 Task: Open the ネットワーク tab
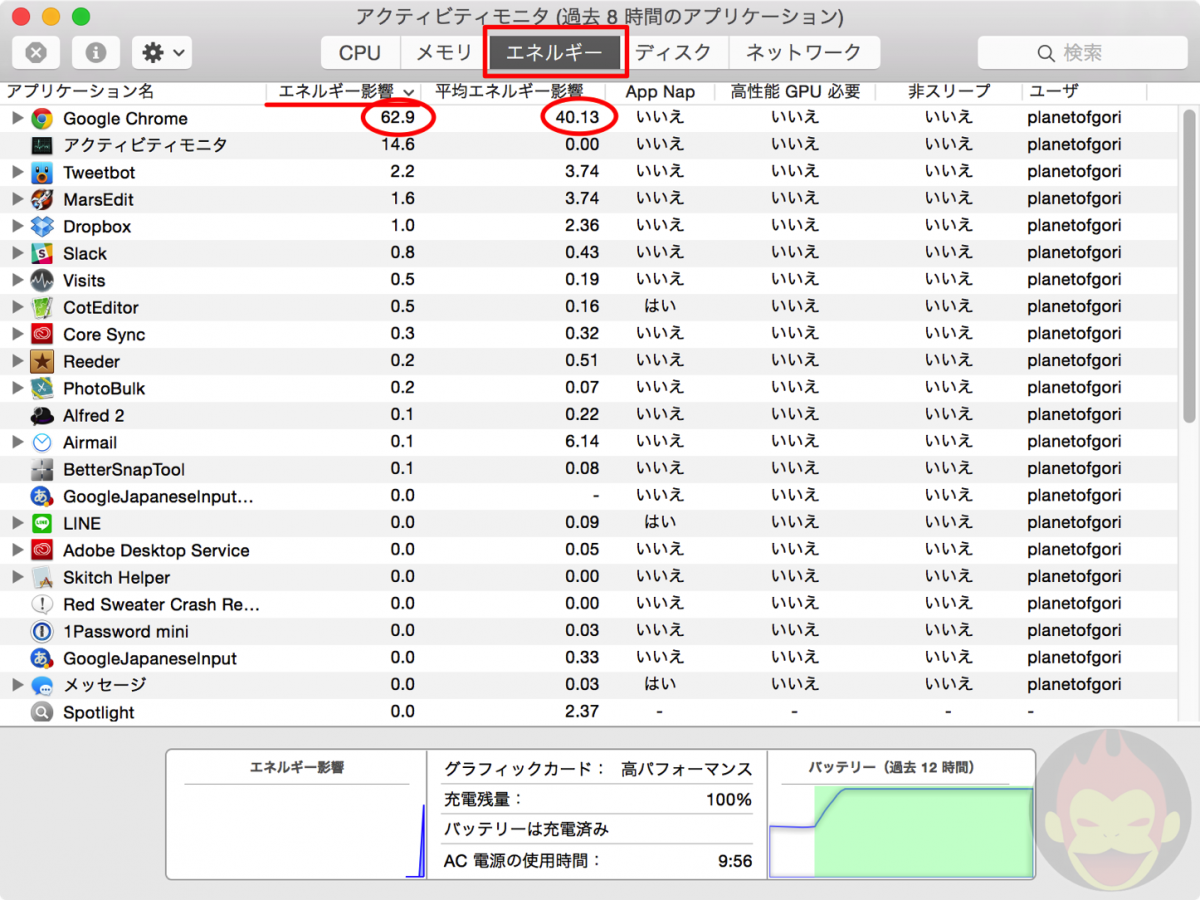[x=803, y=53]
